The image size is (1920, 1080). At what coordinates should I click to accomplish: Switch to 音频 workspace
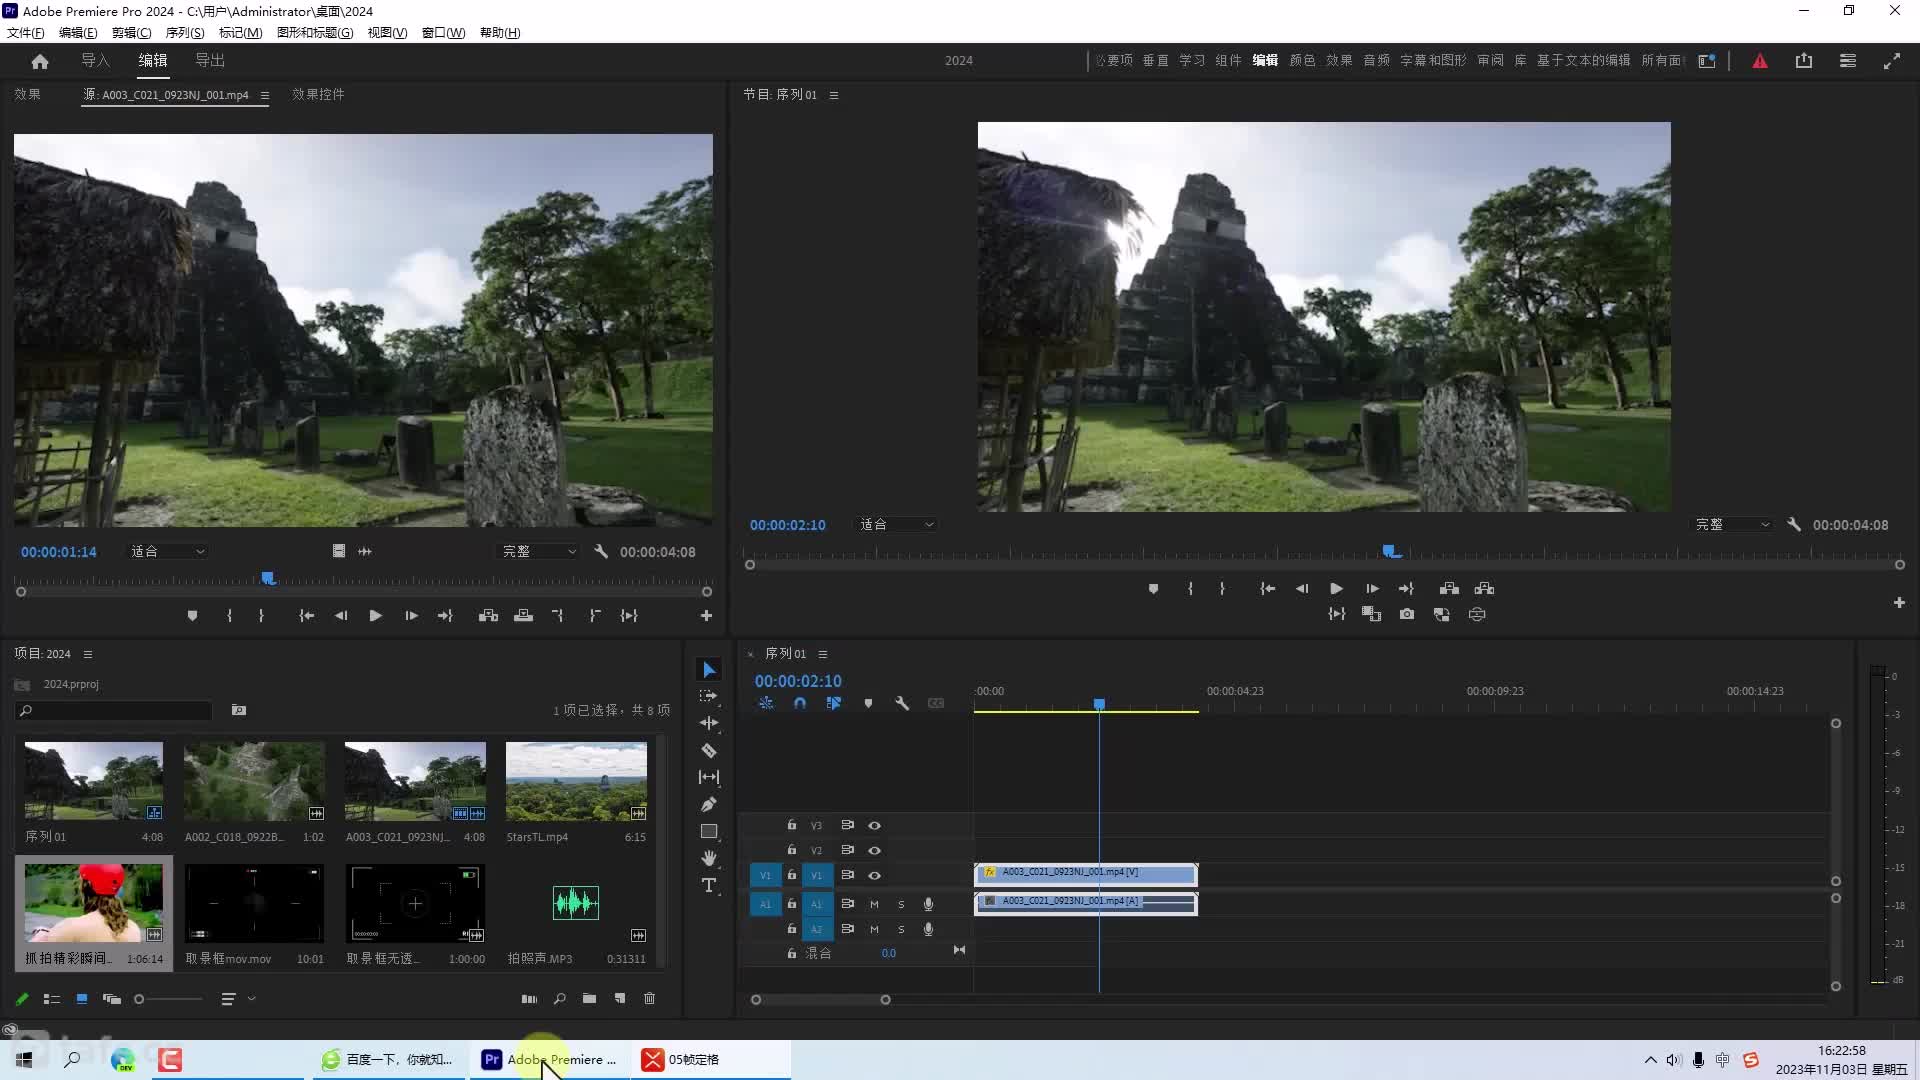click(x=1376, y=61)
